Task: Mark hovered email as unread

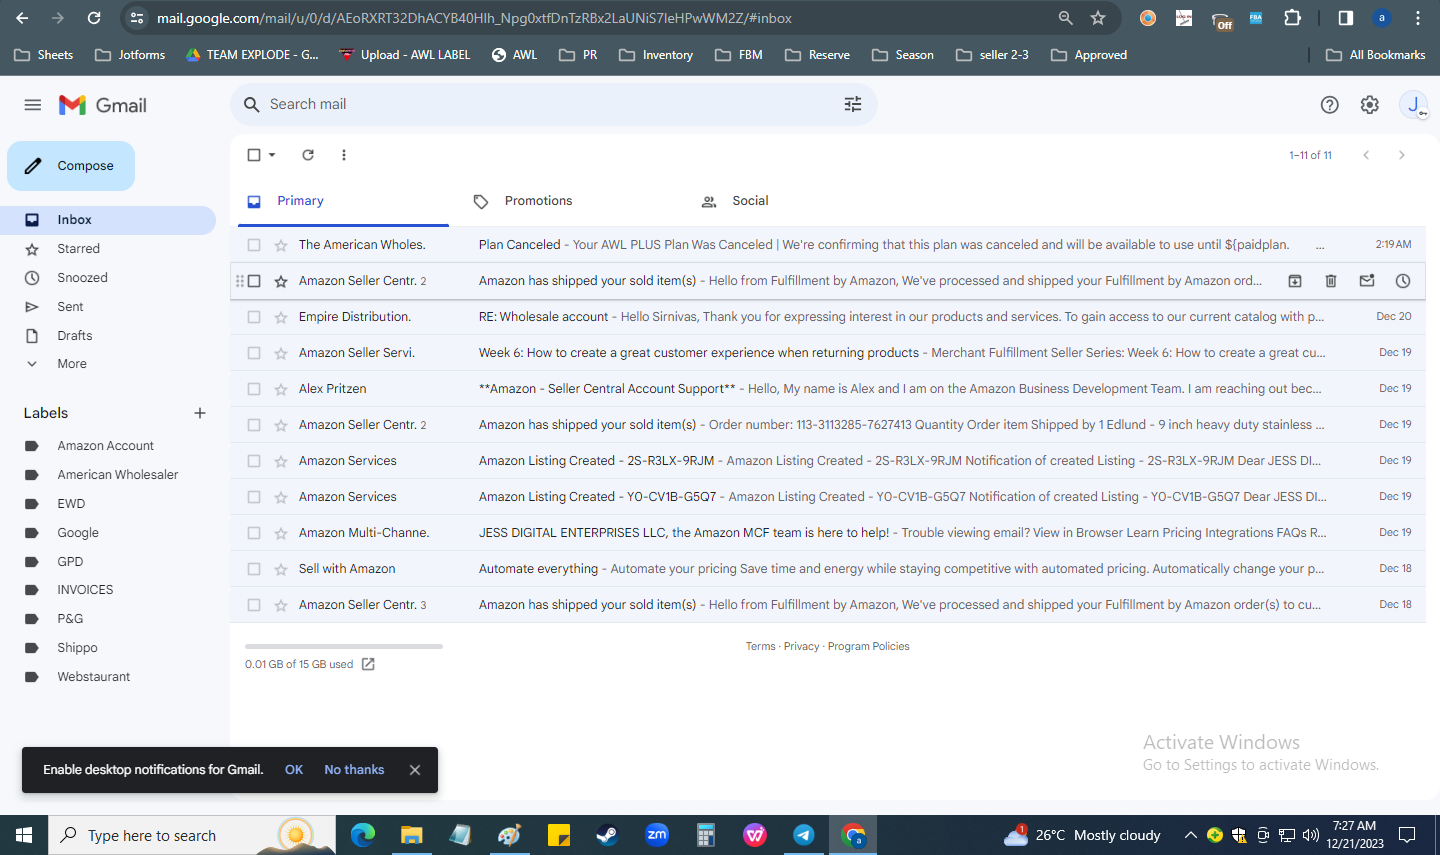Action: tap(1367, 281)
